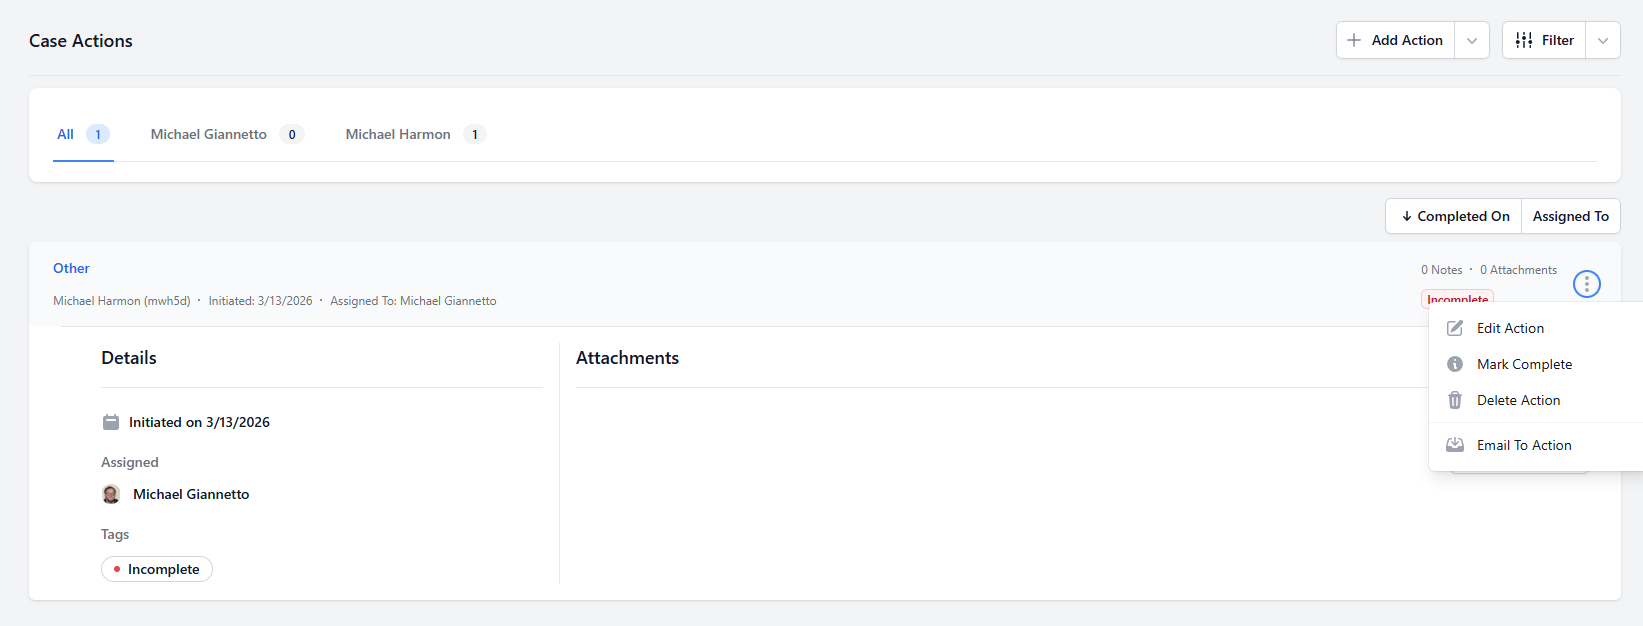This screenshot has width=1643, height=626.
Task: Open the action titled Other
Action: (x=71, y=268)
